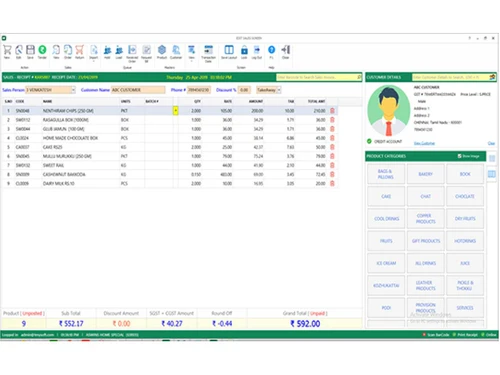
Task: Click the Save floppy disk icon
Action: click(x=30, y=51)
